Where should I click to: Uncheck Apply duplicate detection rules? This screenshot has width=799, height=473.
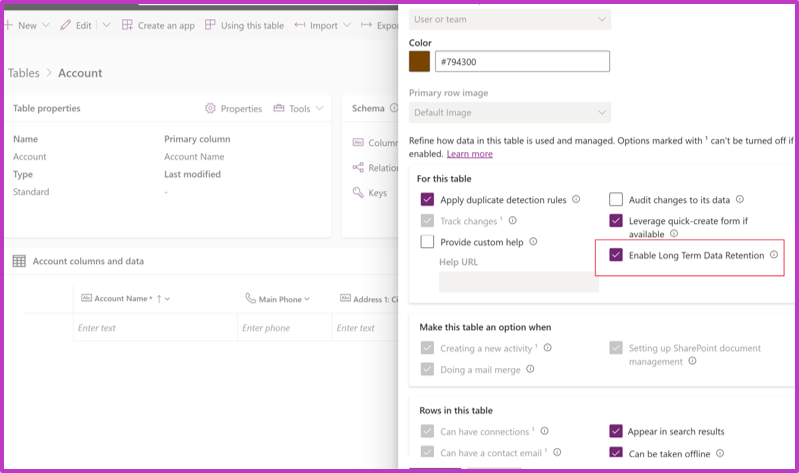tap(427, 199)
